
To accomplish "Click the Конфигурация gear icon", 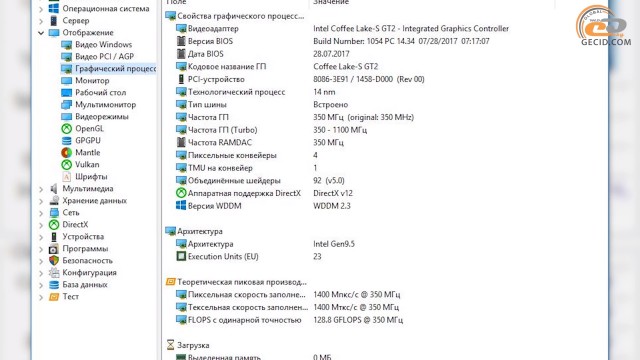I will point(54,273).
